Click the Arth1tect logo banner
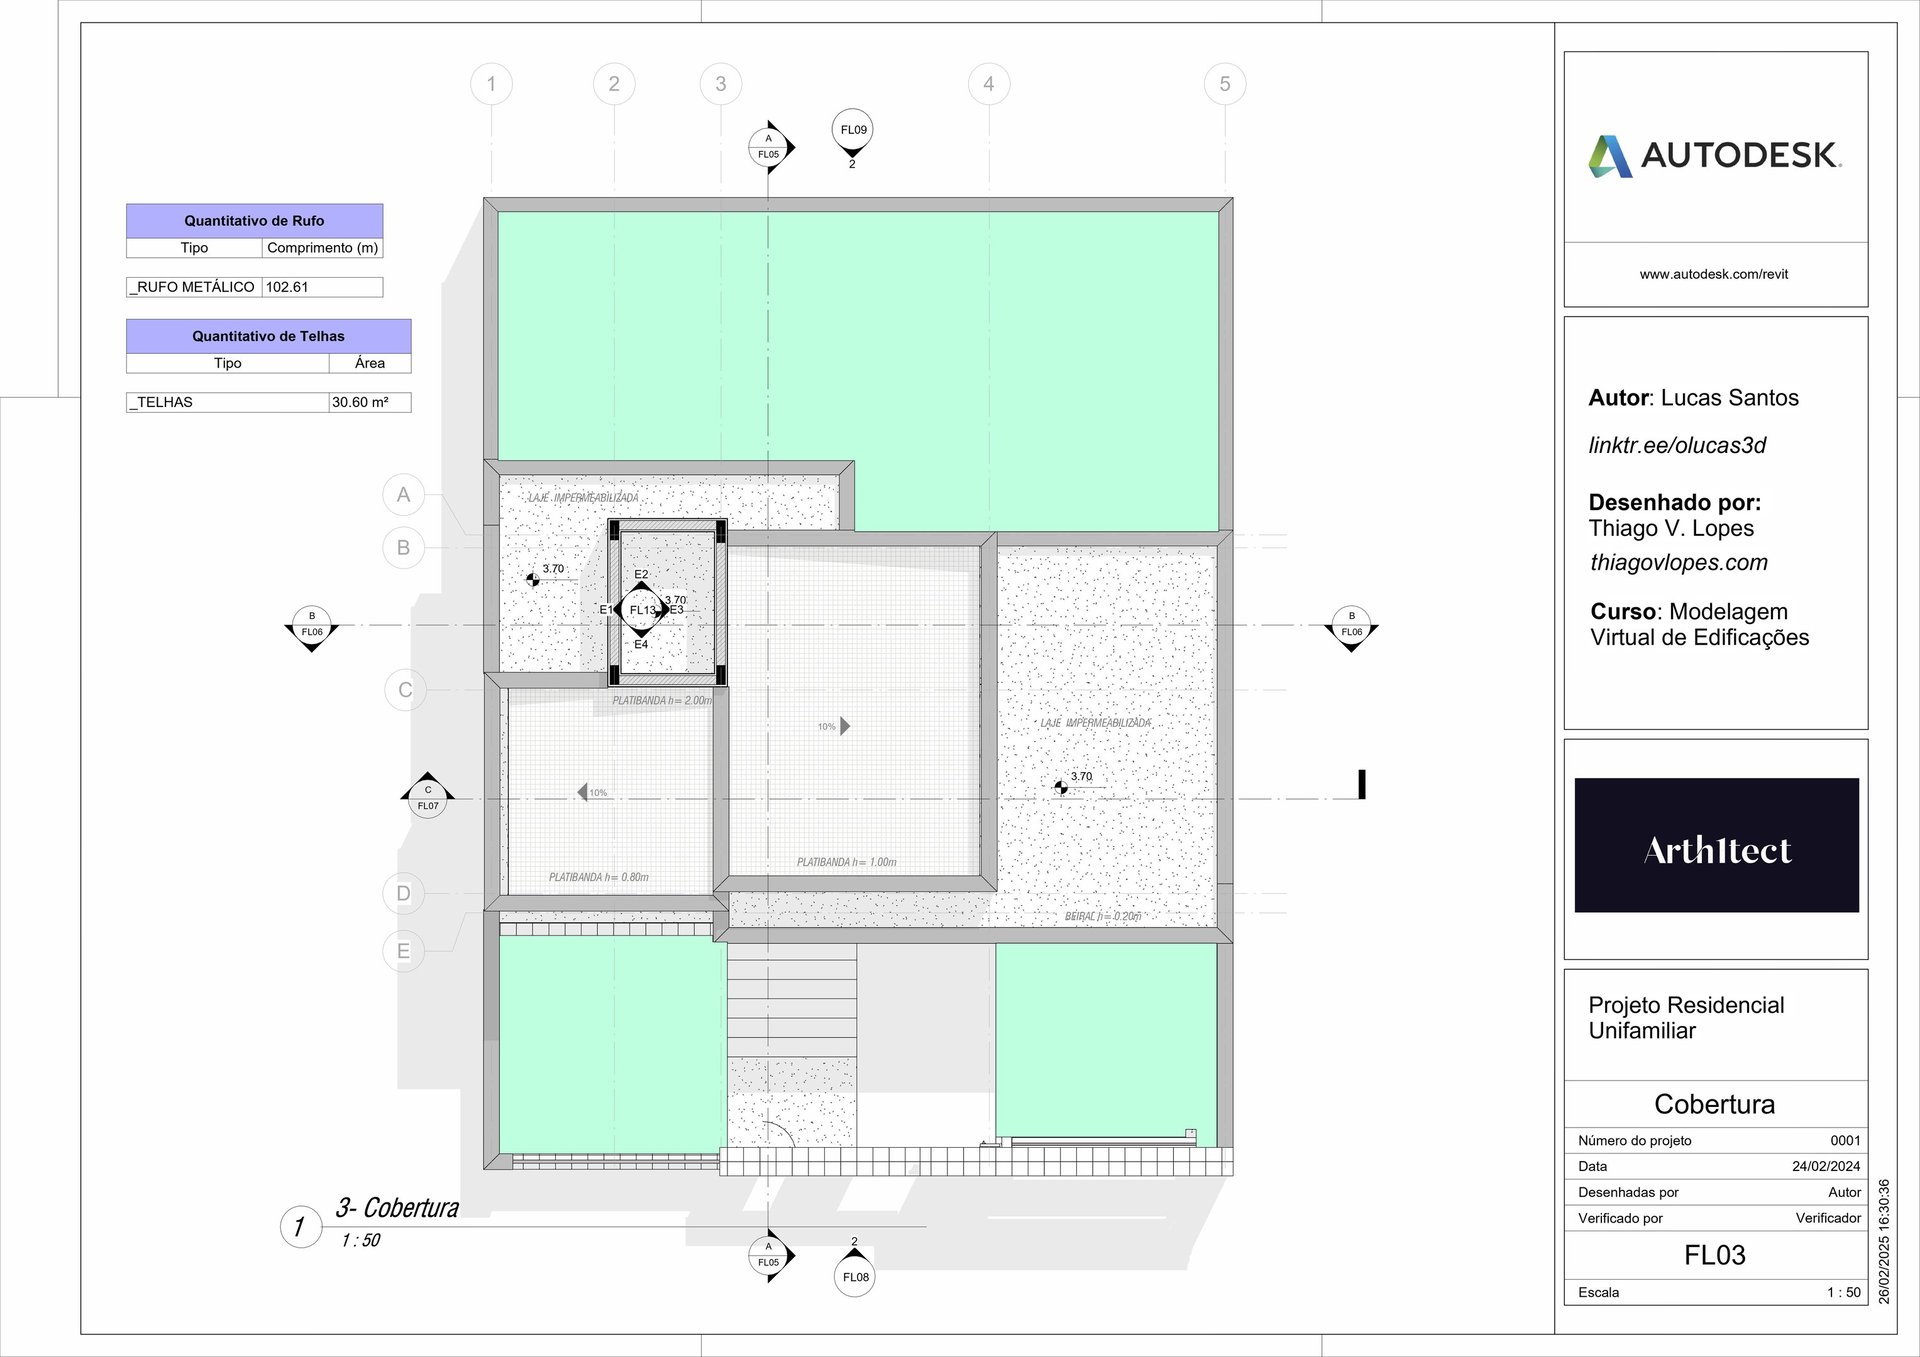Image resolution: width=1920 pixels, height=1357 pixels. [1716, 845]
